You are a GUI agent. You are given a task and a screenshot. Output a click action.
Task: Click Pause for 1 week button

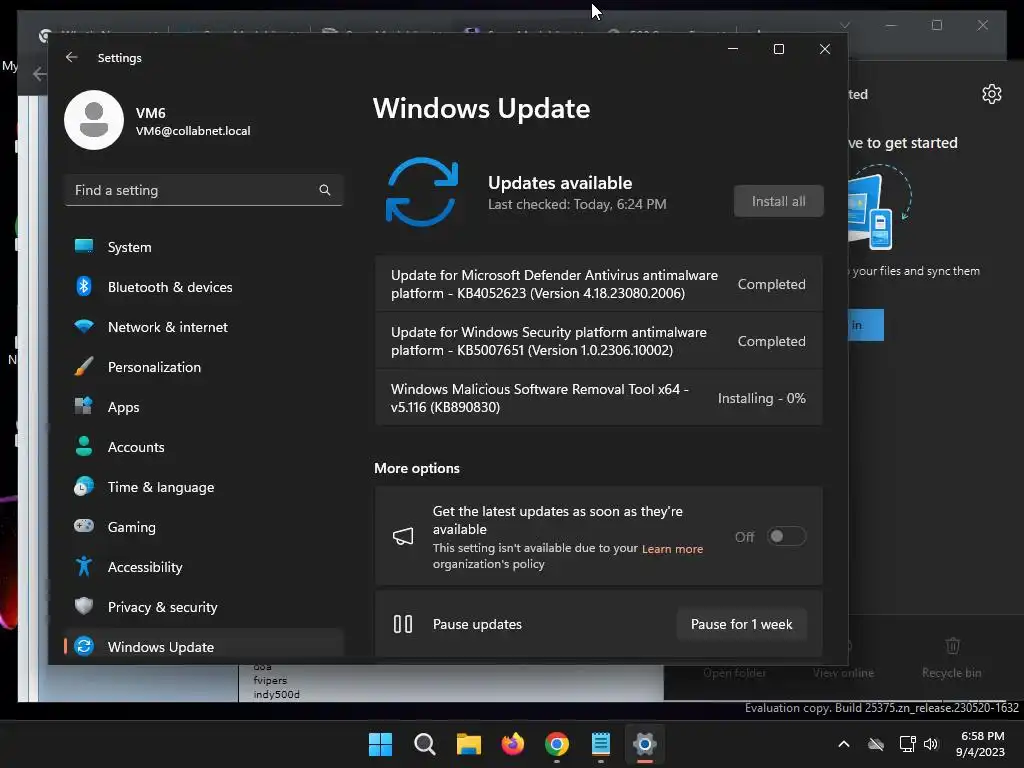(x=741, y=624)
